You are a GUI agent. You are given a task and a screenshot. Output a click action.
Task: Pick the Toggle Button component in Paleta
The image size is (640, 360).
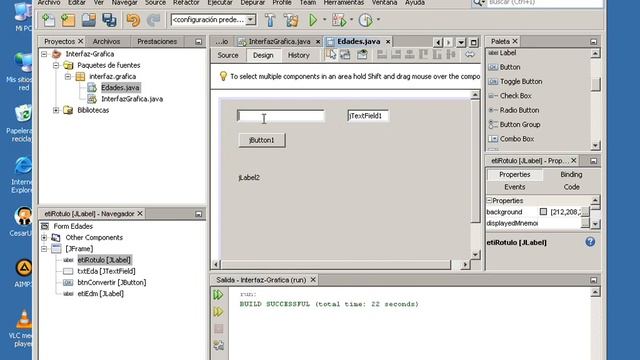516,81
